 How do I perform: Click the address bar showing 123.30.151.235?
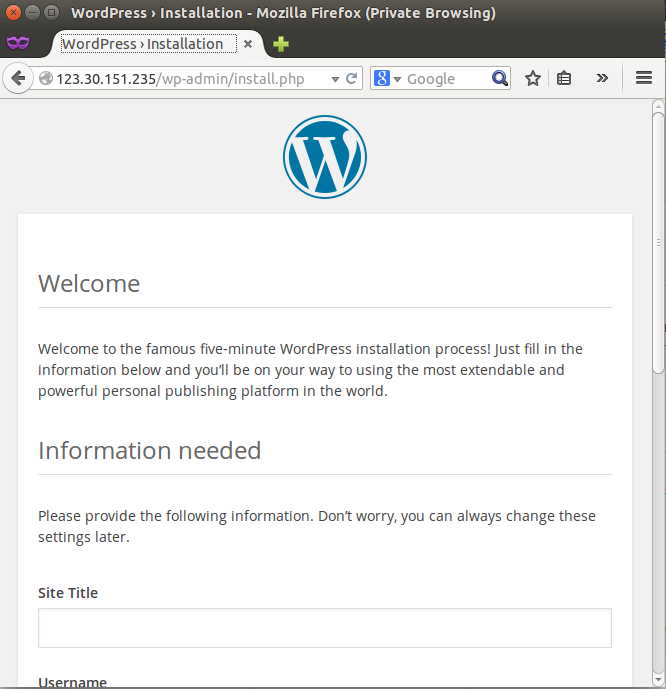point(180,79)
